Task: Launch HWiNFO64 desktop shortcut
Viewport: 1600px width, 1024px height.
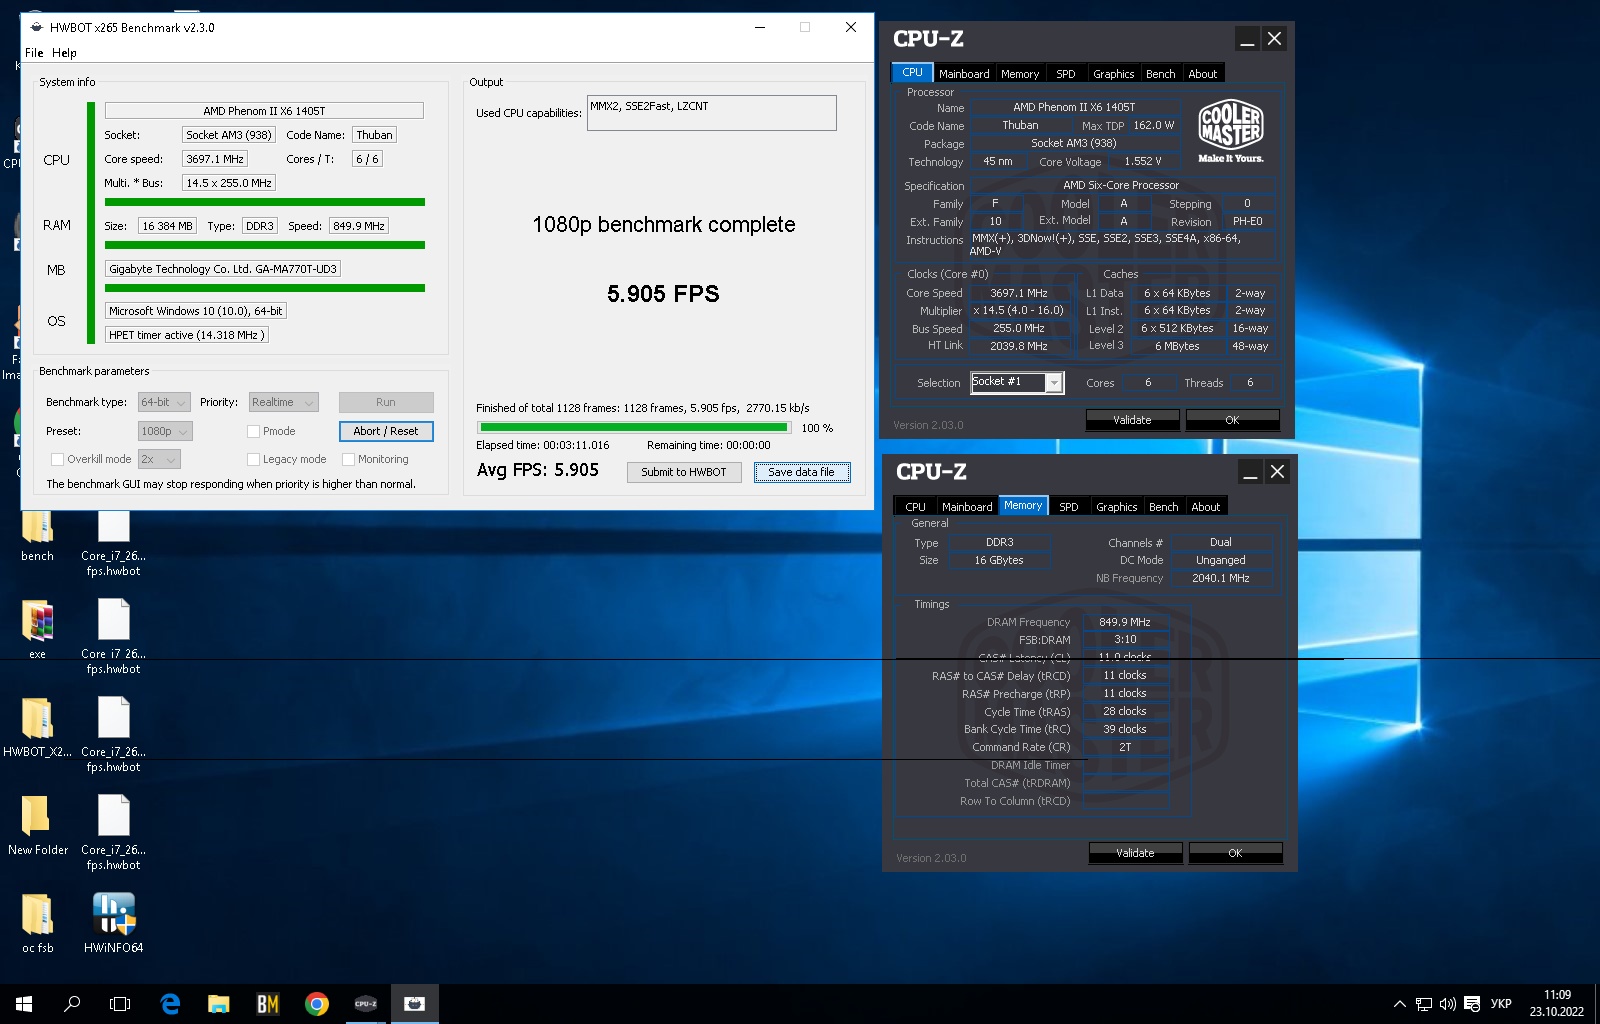Action: pyautogui.click(x=113, y=924)
